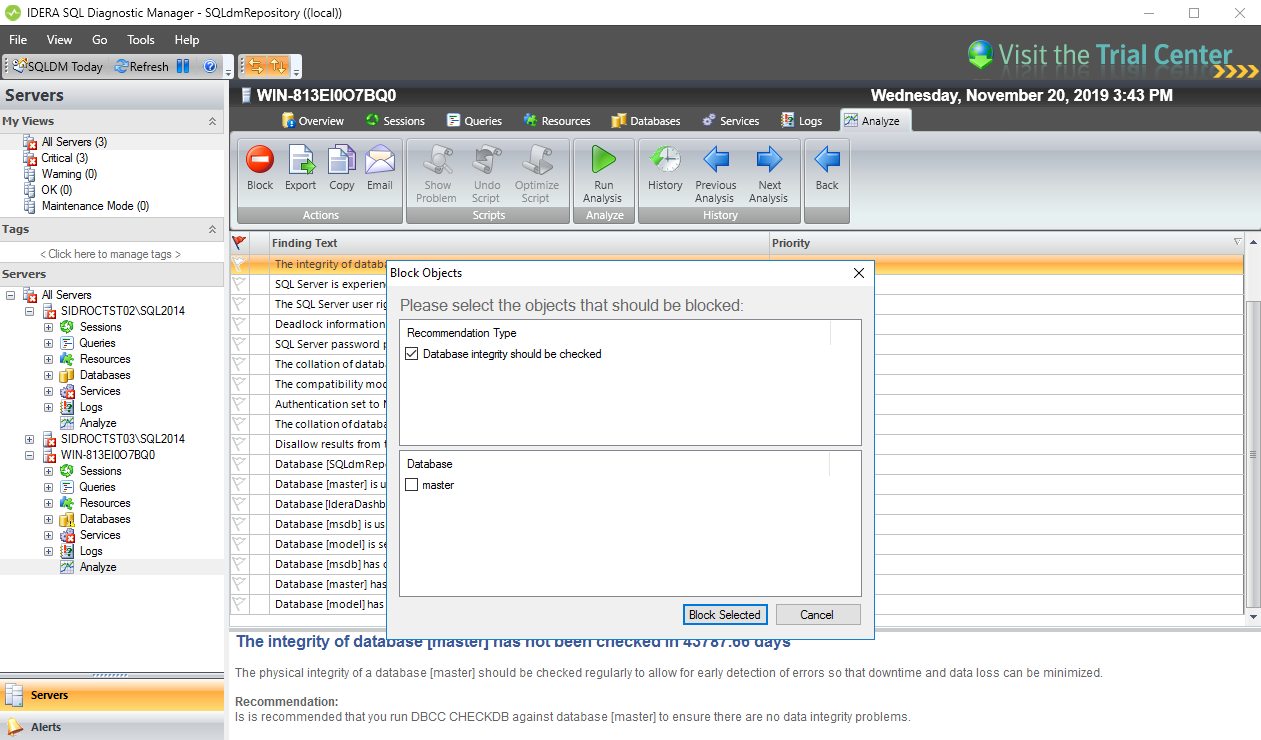Image resolution: width=1261 pixels, height=740 pixels.
Task: Expand Queries under SIDROCTST02\SQL2014
Action: pyautogui.click(x=48, y=343)
